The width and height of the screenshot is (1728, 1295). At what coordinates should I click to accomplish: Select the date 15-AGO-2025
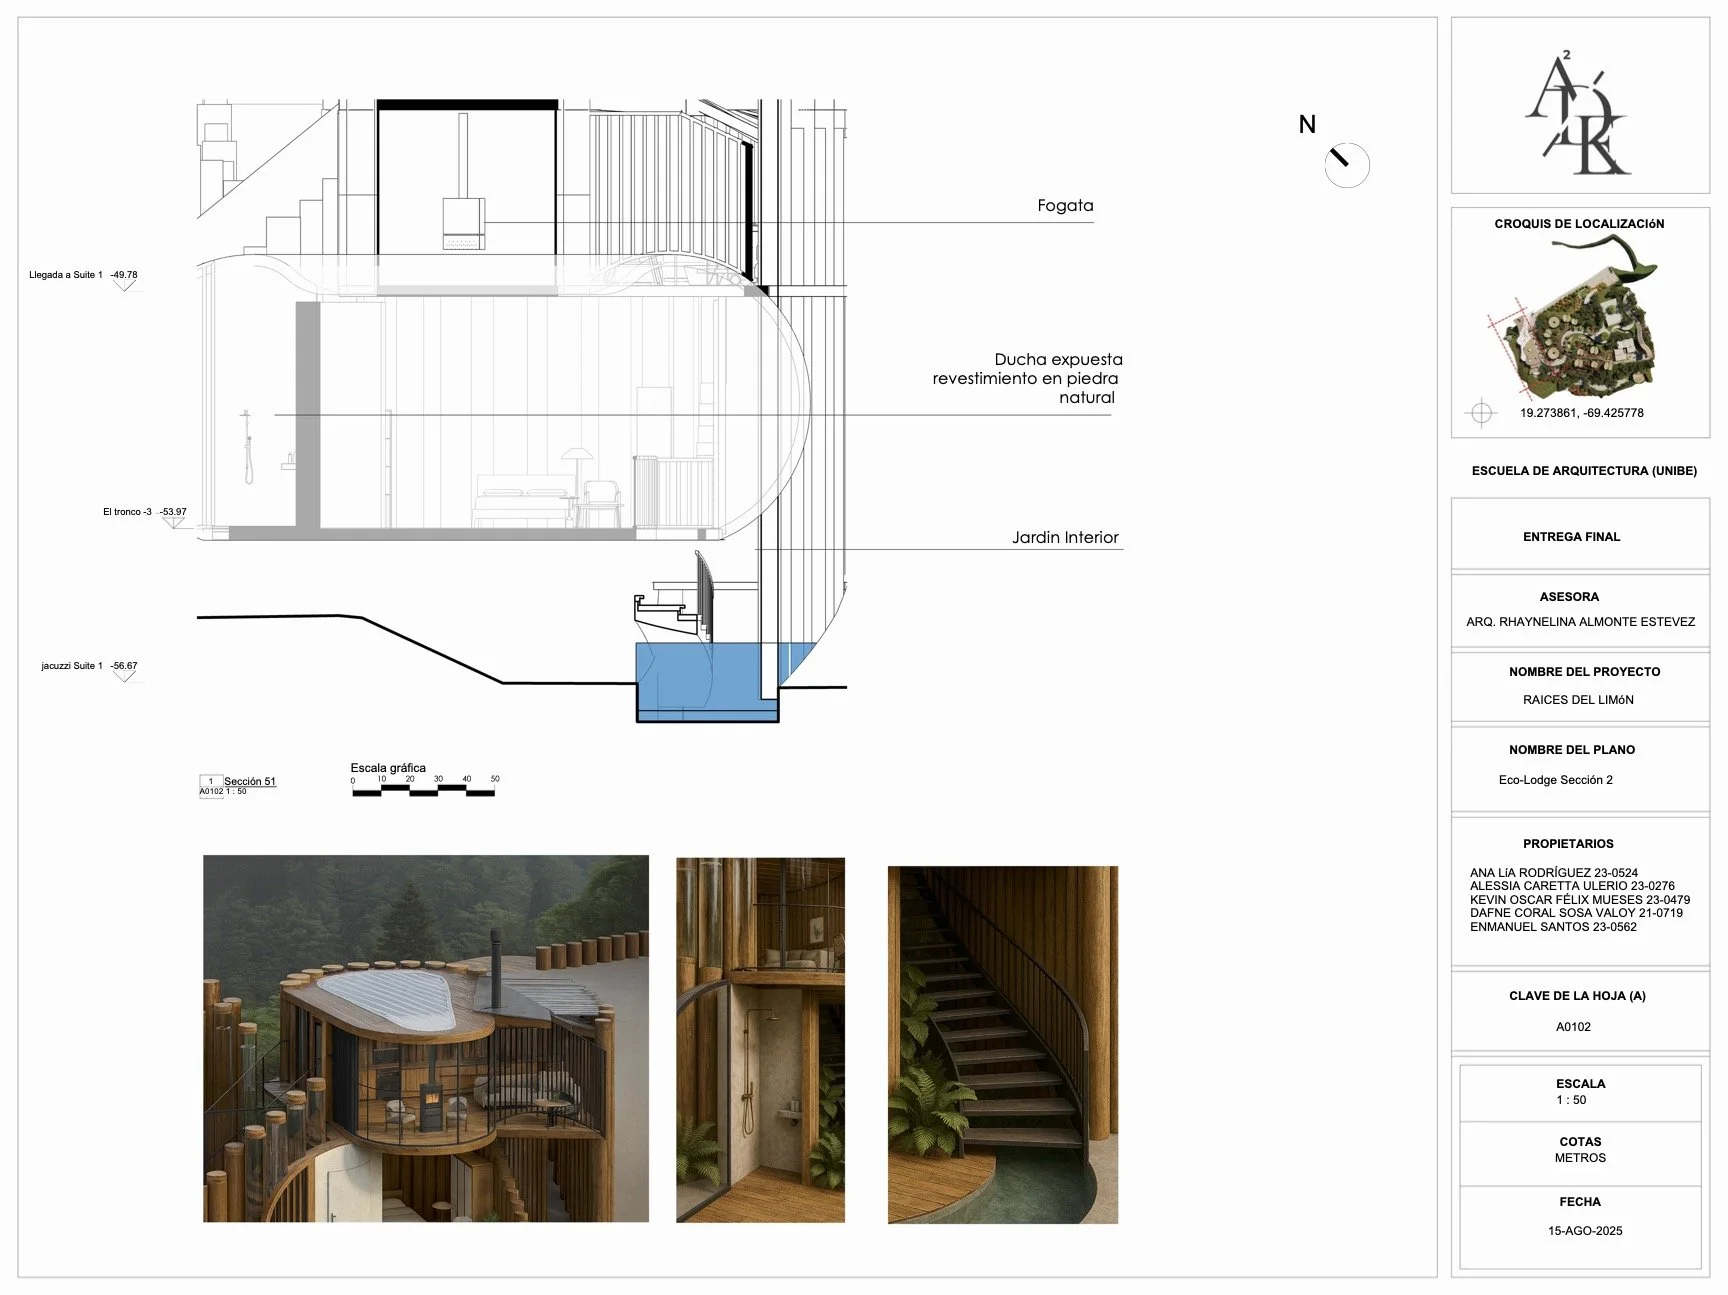coord(1585,1231)
